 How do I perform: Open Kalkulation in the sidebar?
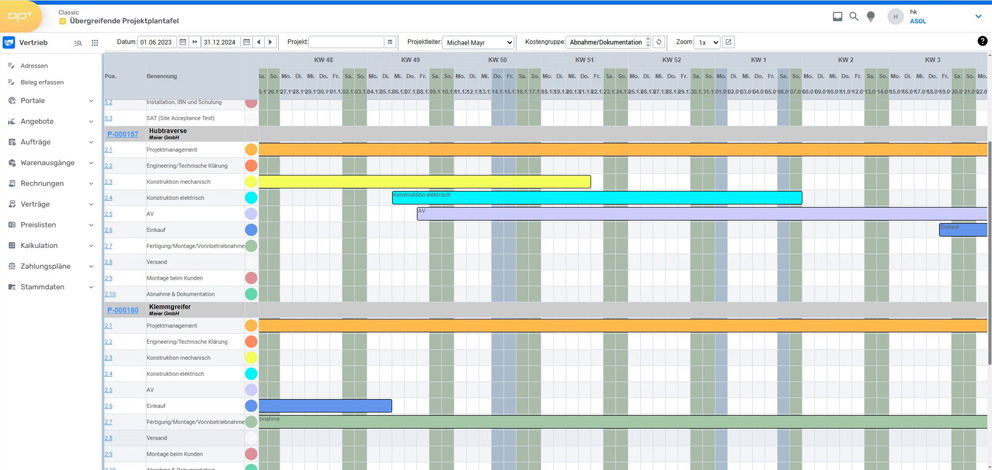pyautogui.click(x=39, y=245)
